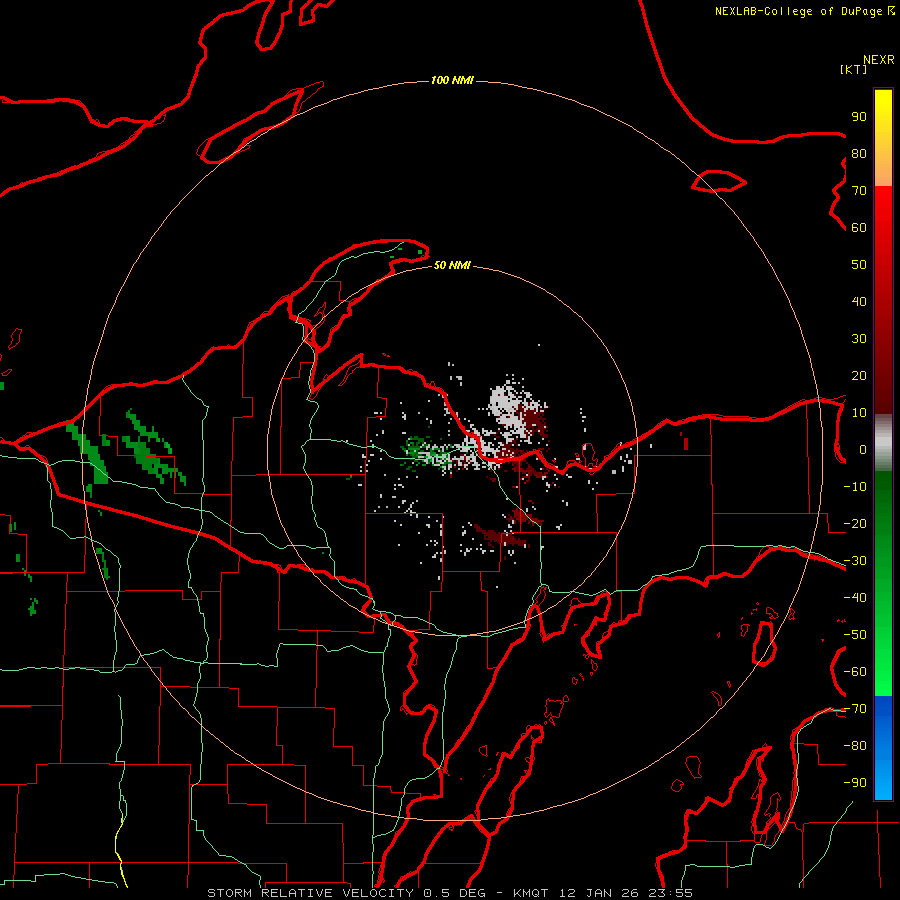Click the -60 value on the velocity scale
This screenshot has height=900, width=900.
click(x=855, y=672)
